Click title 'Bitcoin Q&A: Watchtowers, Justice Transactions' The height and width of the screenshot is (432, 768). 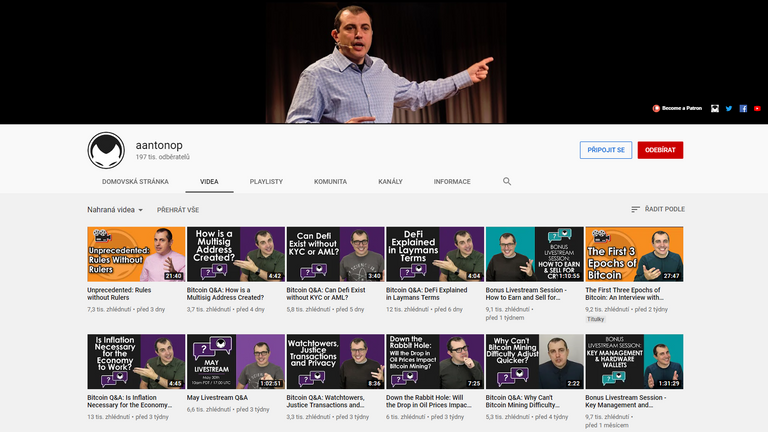[326, 401]
